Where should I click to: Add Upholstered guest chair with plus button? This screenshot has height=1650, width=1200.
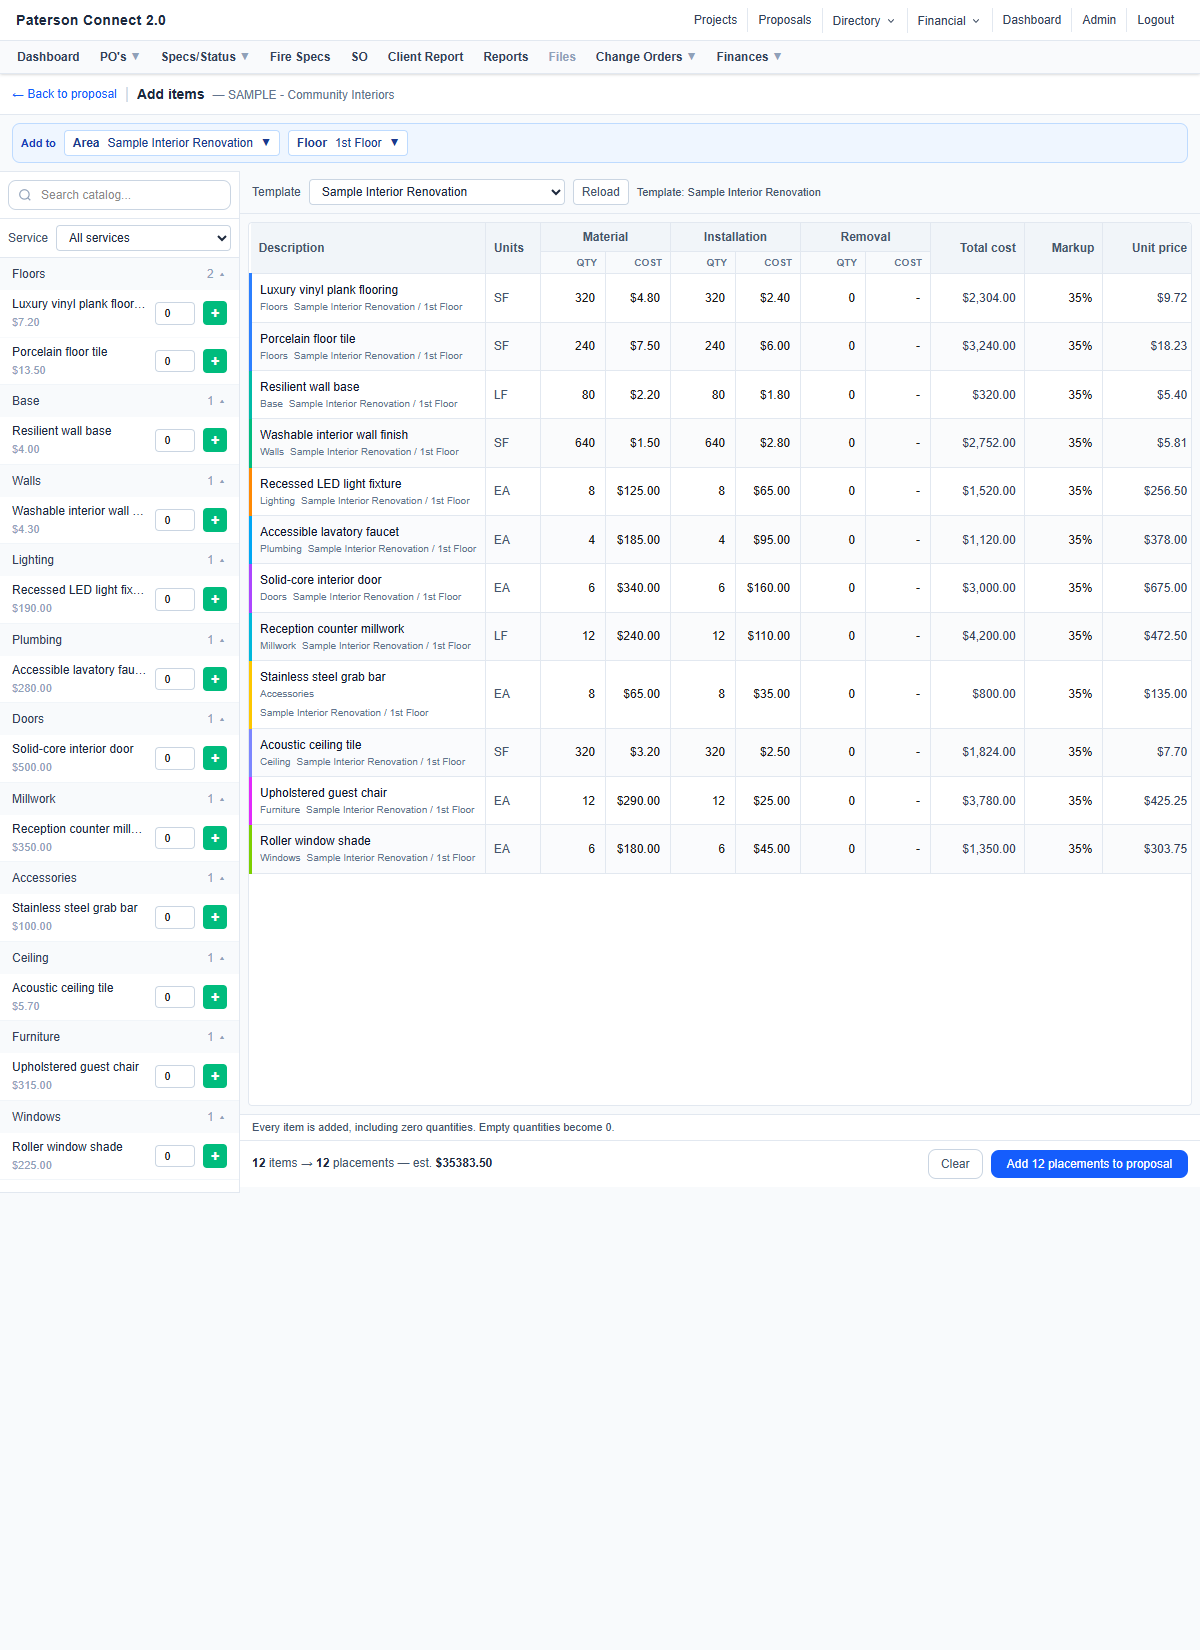215,1076
